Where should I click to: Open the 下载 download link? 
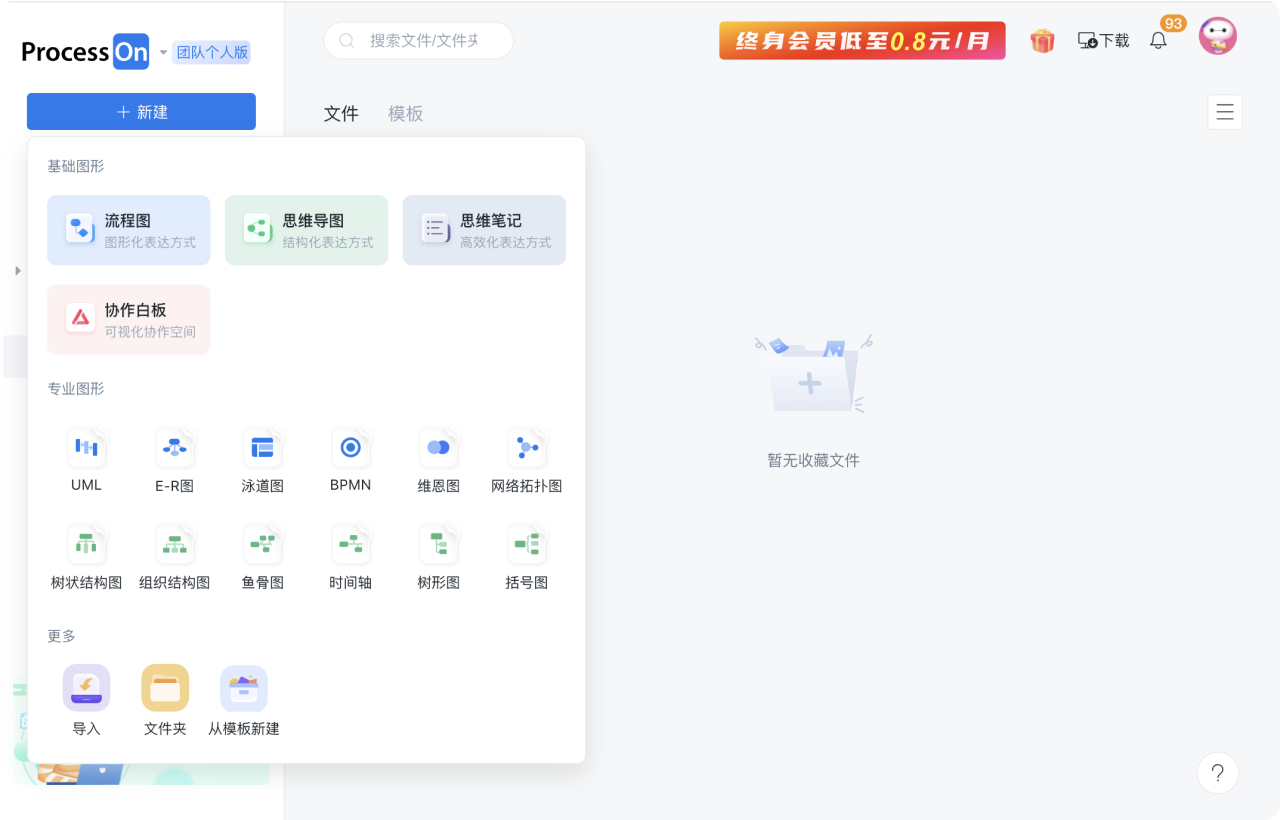point(1102,41)
